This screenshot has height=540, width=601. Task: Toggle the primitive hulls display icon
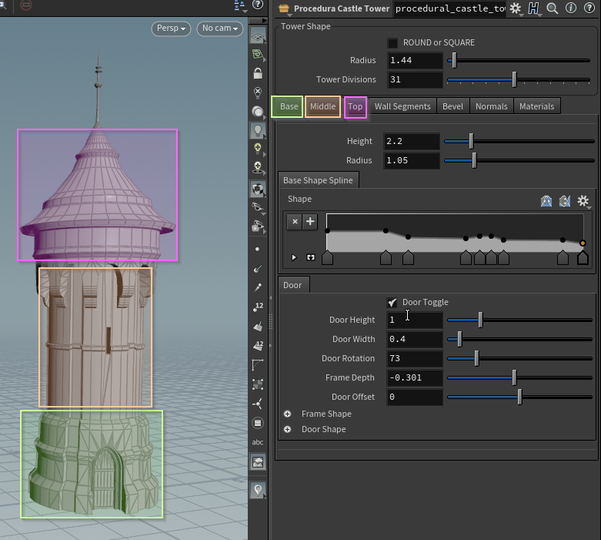click(x=258, y=365)
